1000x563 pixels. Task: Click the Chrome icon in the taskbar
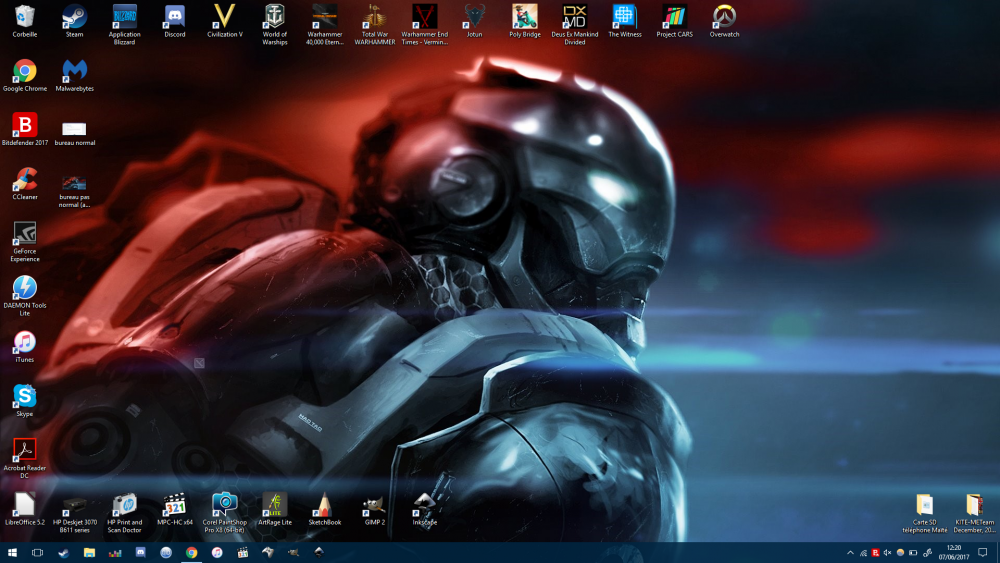[x=191, y=552]
